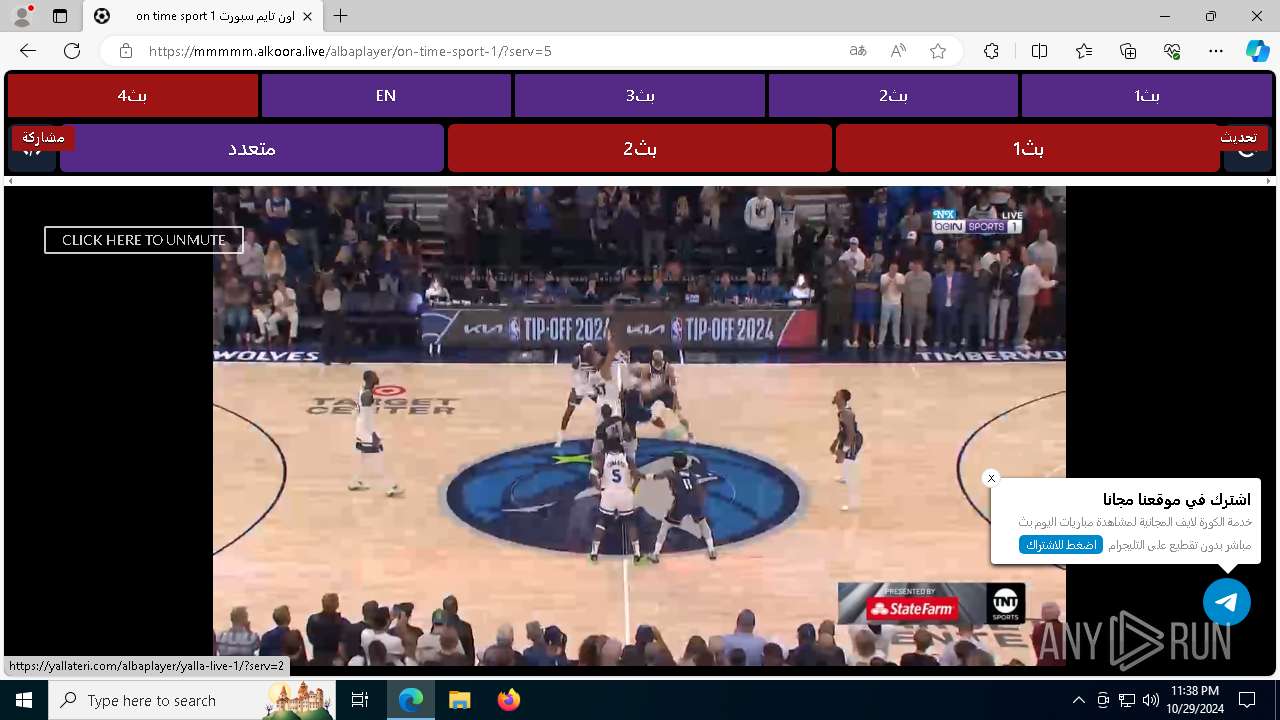Select the top-row purple بث1 tab
The image size is (1280, 720).
point(1147,96)
